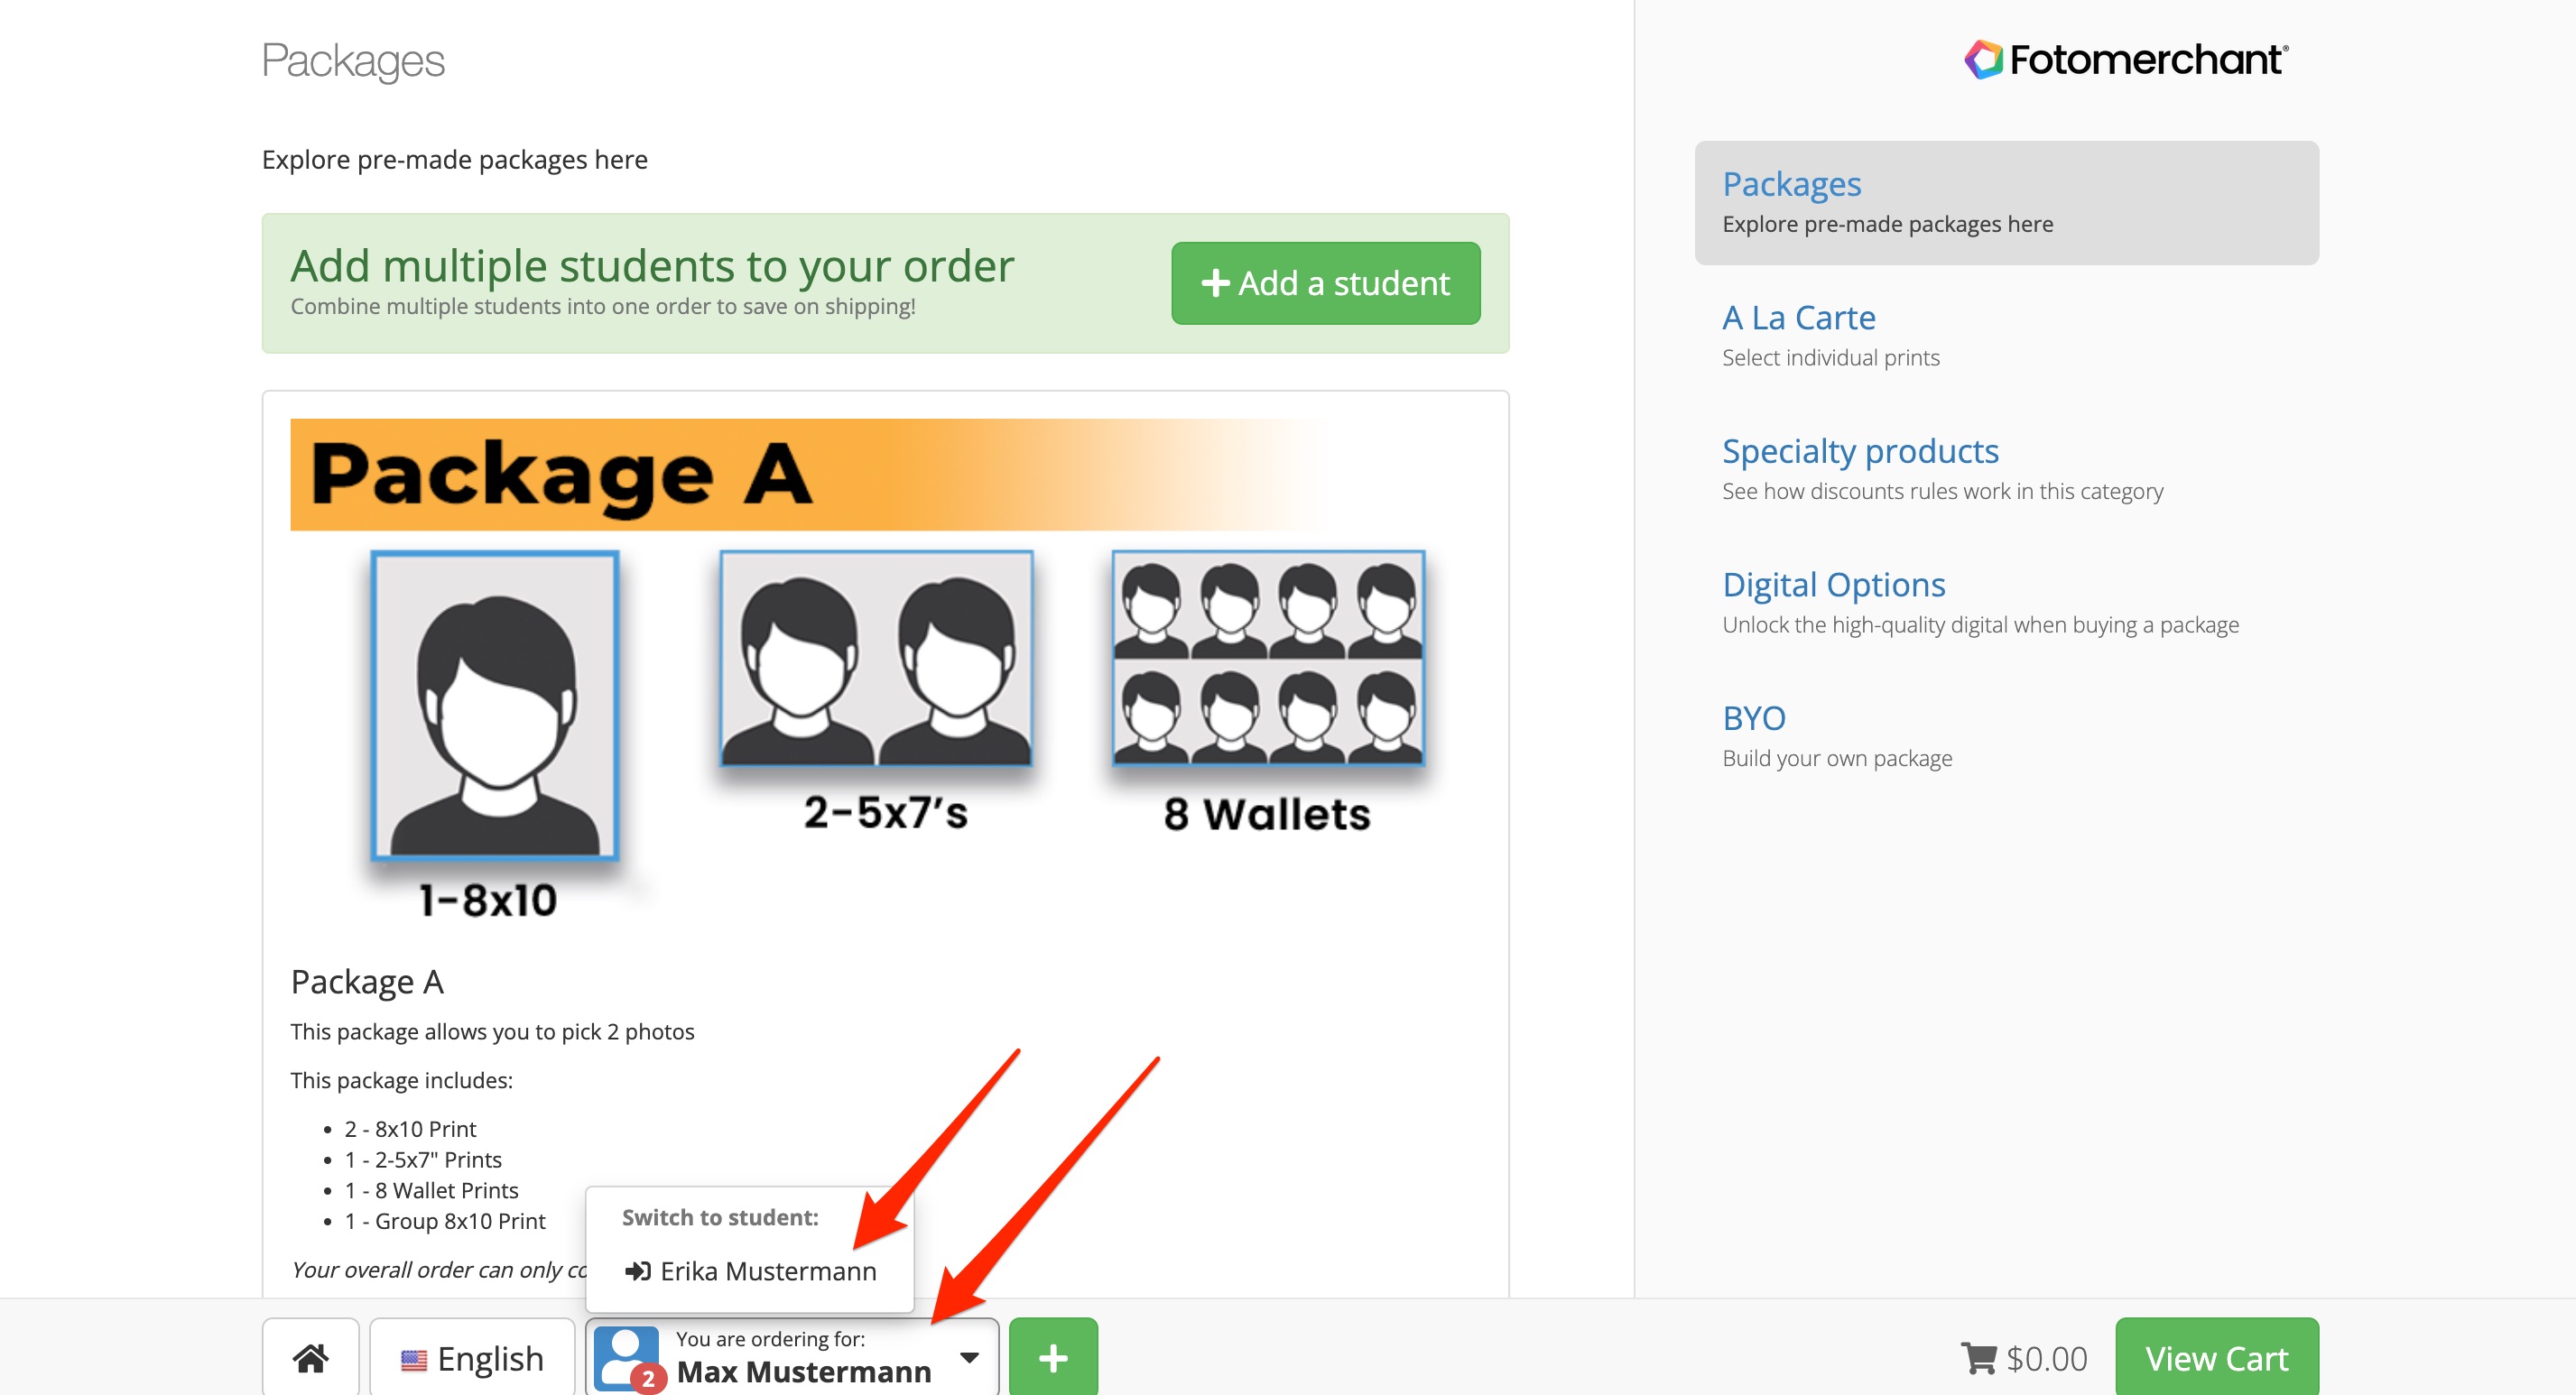Click the 8 Wallets sample thumbnail
The width and height of the screenshot is (2576, 1395).
coord(1268,658)
